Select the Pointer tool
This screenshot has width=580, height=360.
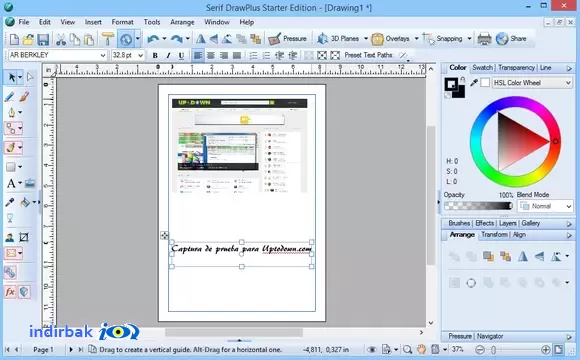tap(12, 77)
